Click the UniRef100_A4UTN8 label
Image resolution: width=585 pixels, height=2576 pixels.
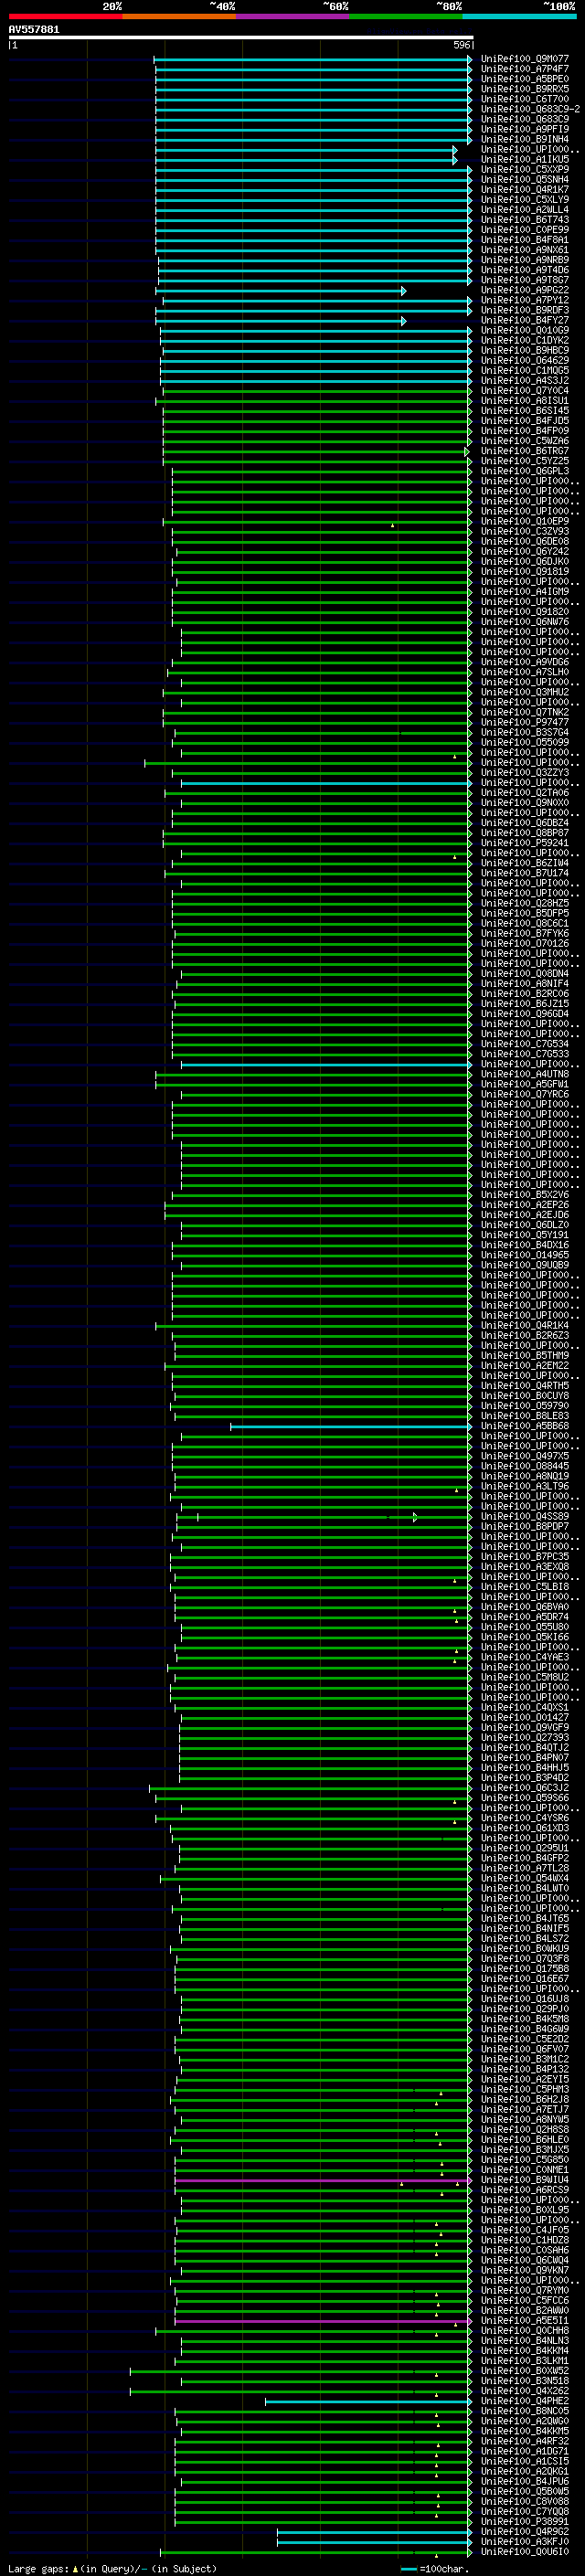coord(524,1074)
